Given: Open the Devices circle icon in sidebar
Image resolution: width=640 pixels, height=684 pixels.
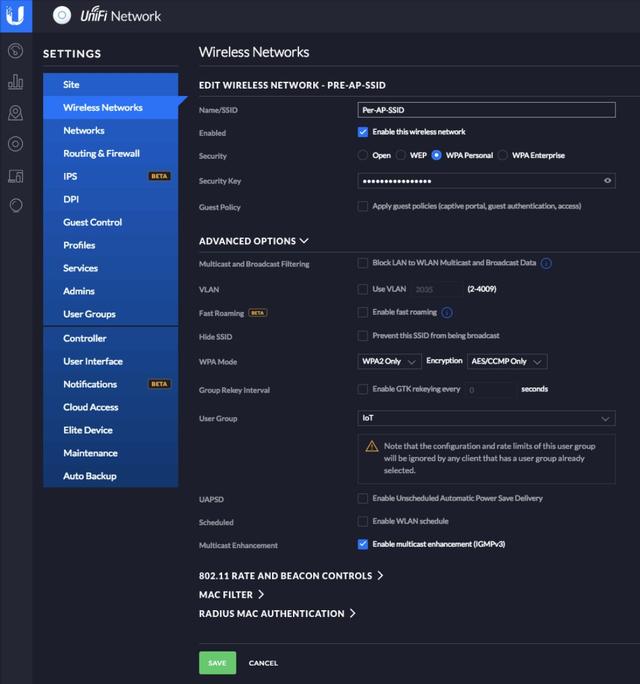Looking at the screenshot, I should click(16, 144).
